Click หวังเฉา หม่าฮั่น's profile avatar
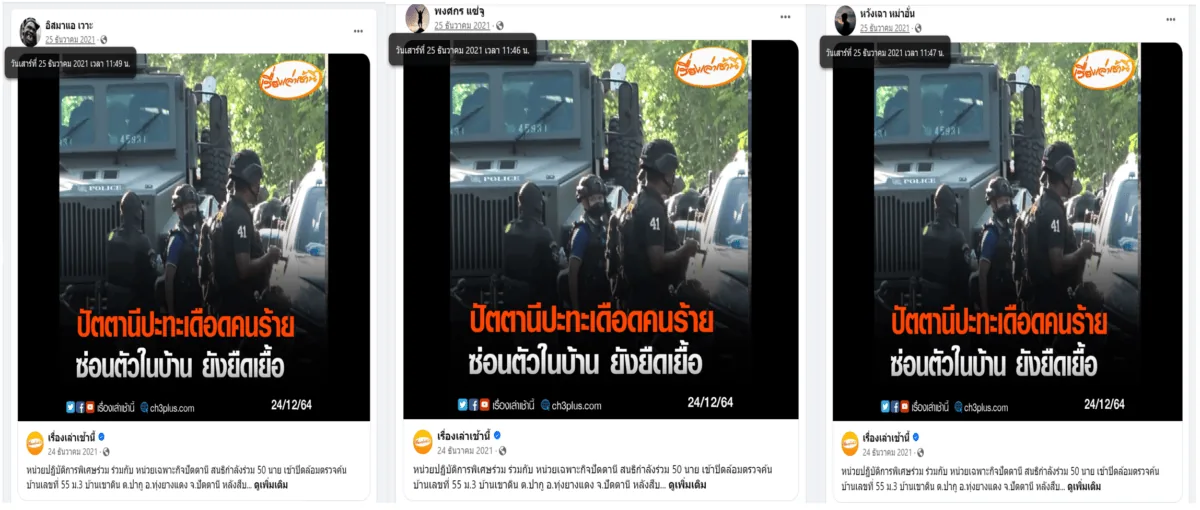 845,20
